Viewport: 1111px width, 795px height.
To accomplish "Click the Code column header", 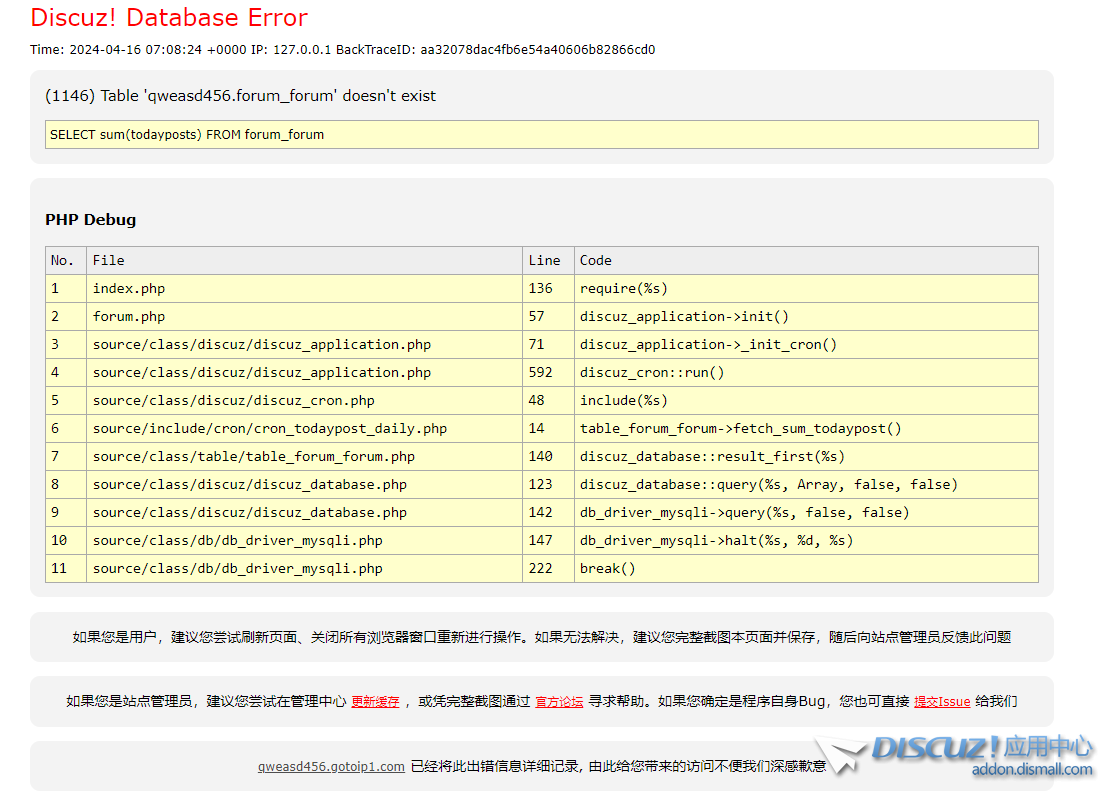I will pos(596,261).
